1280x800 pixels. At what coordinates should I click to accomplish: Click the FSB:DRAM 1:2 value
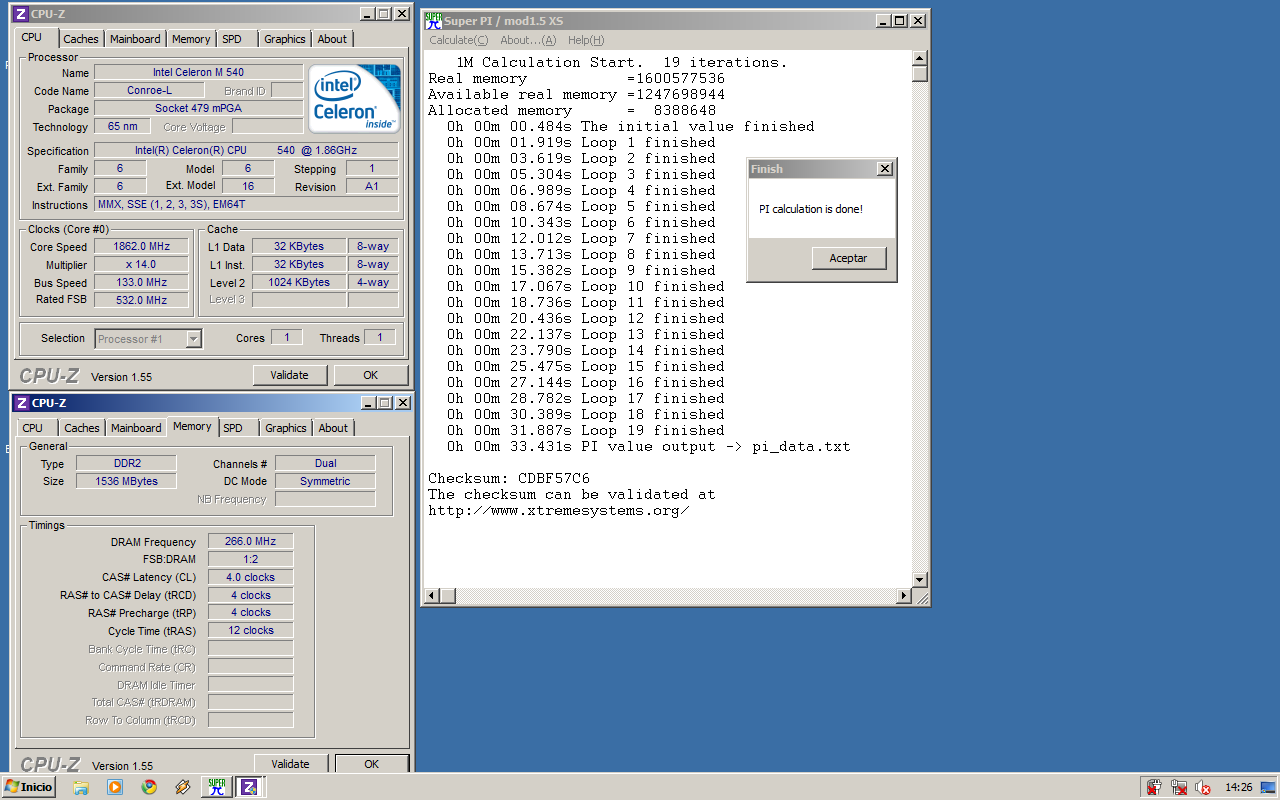pyautogui.click(x=250, y=560)
